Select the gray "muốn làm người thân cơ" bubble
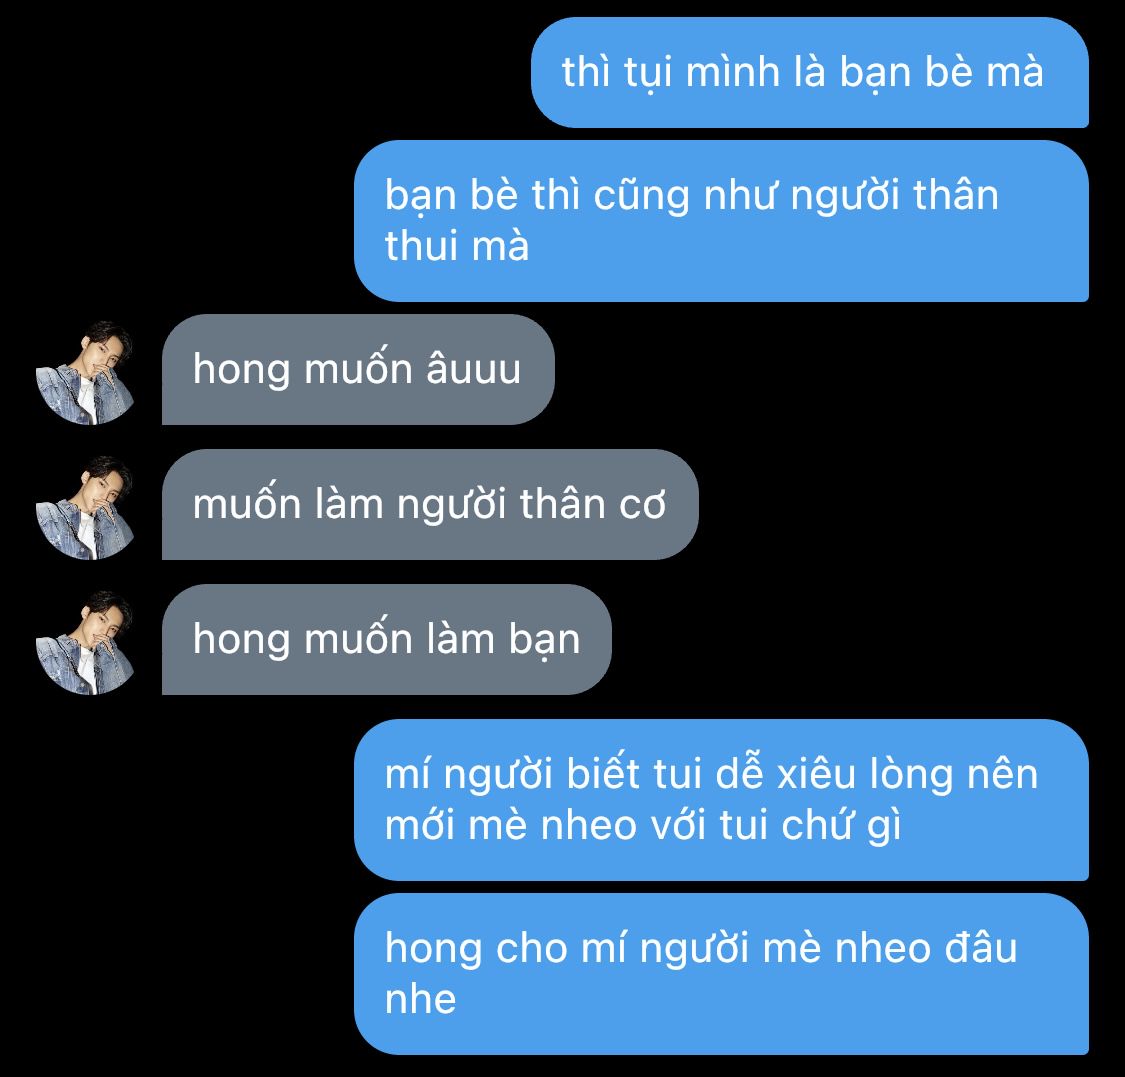This screenshot has height=1077, width=1125. 430,504
